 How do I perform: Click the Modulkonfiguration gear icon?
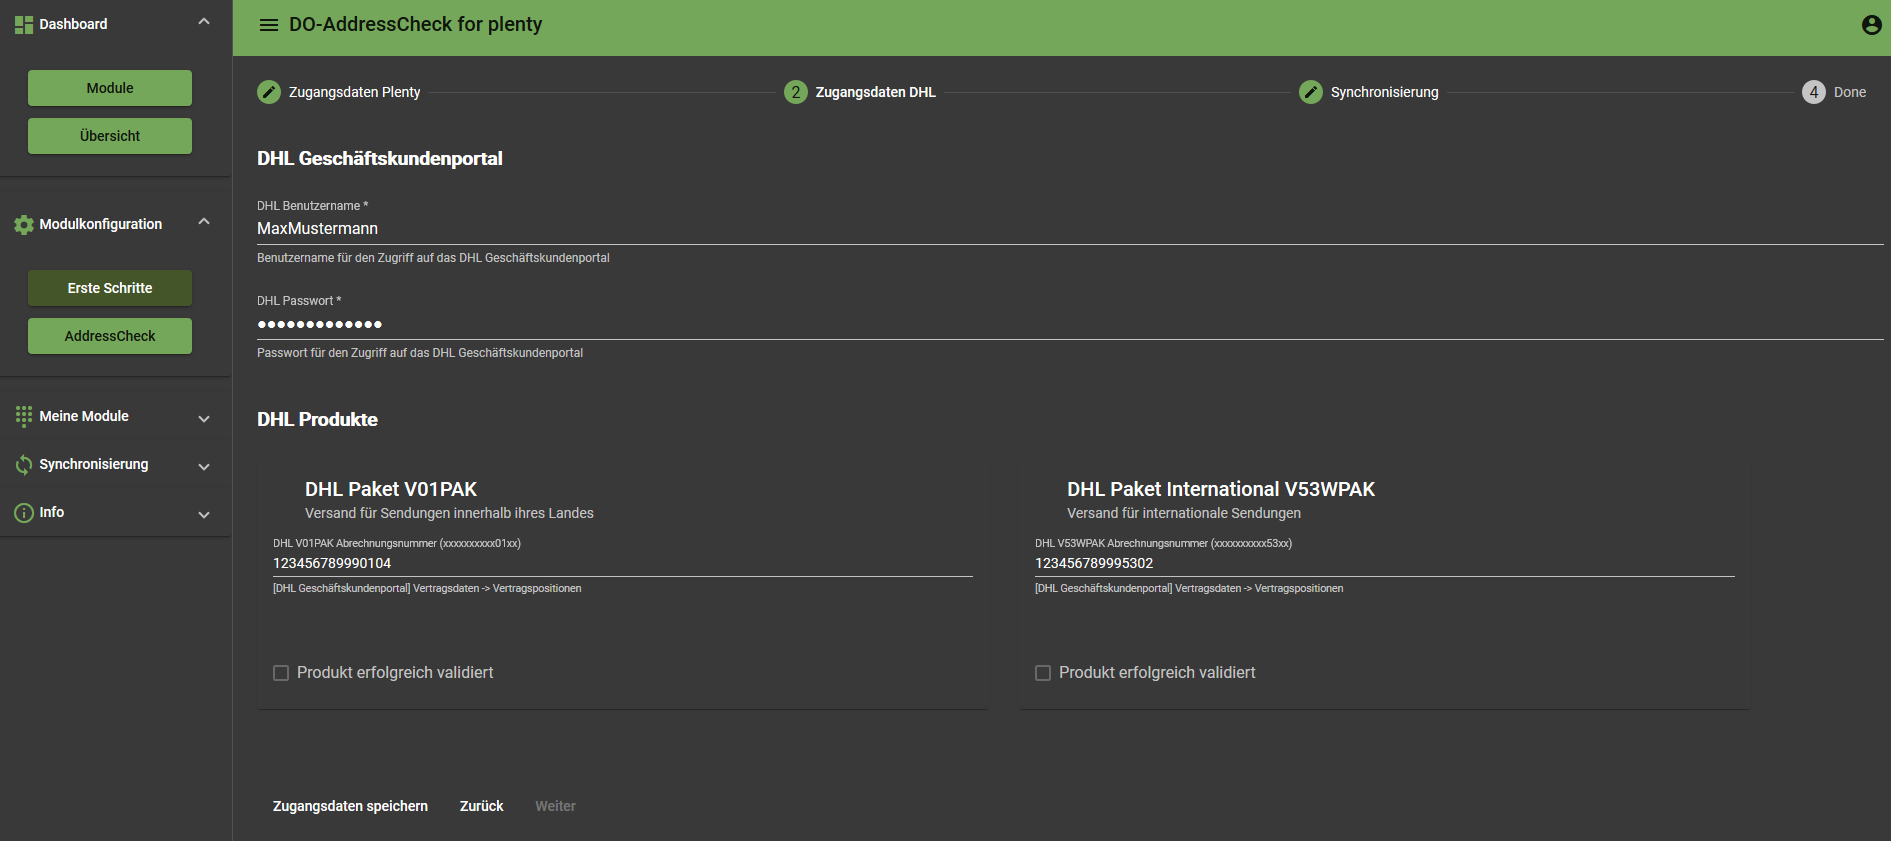[24, 225]
